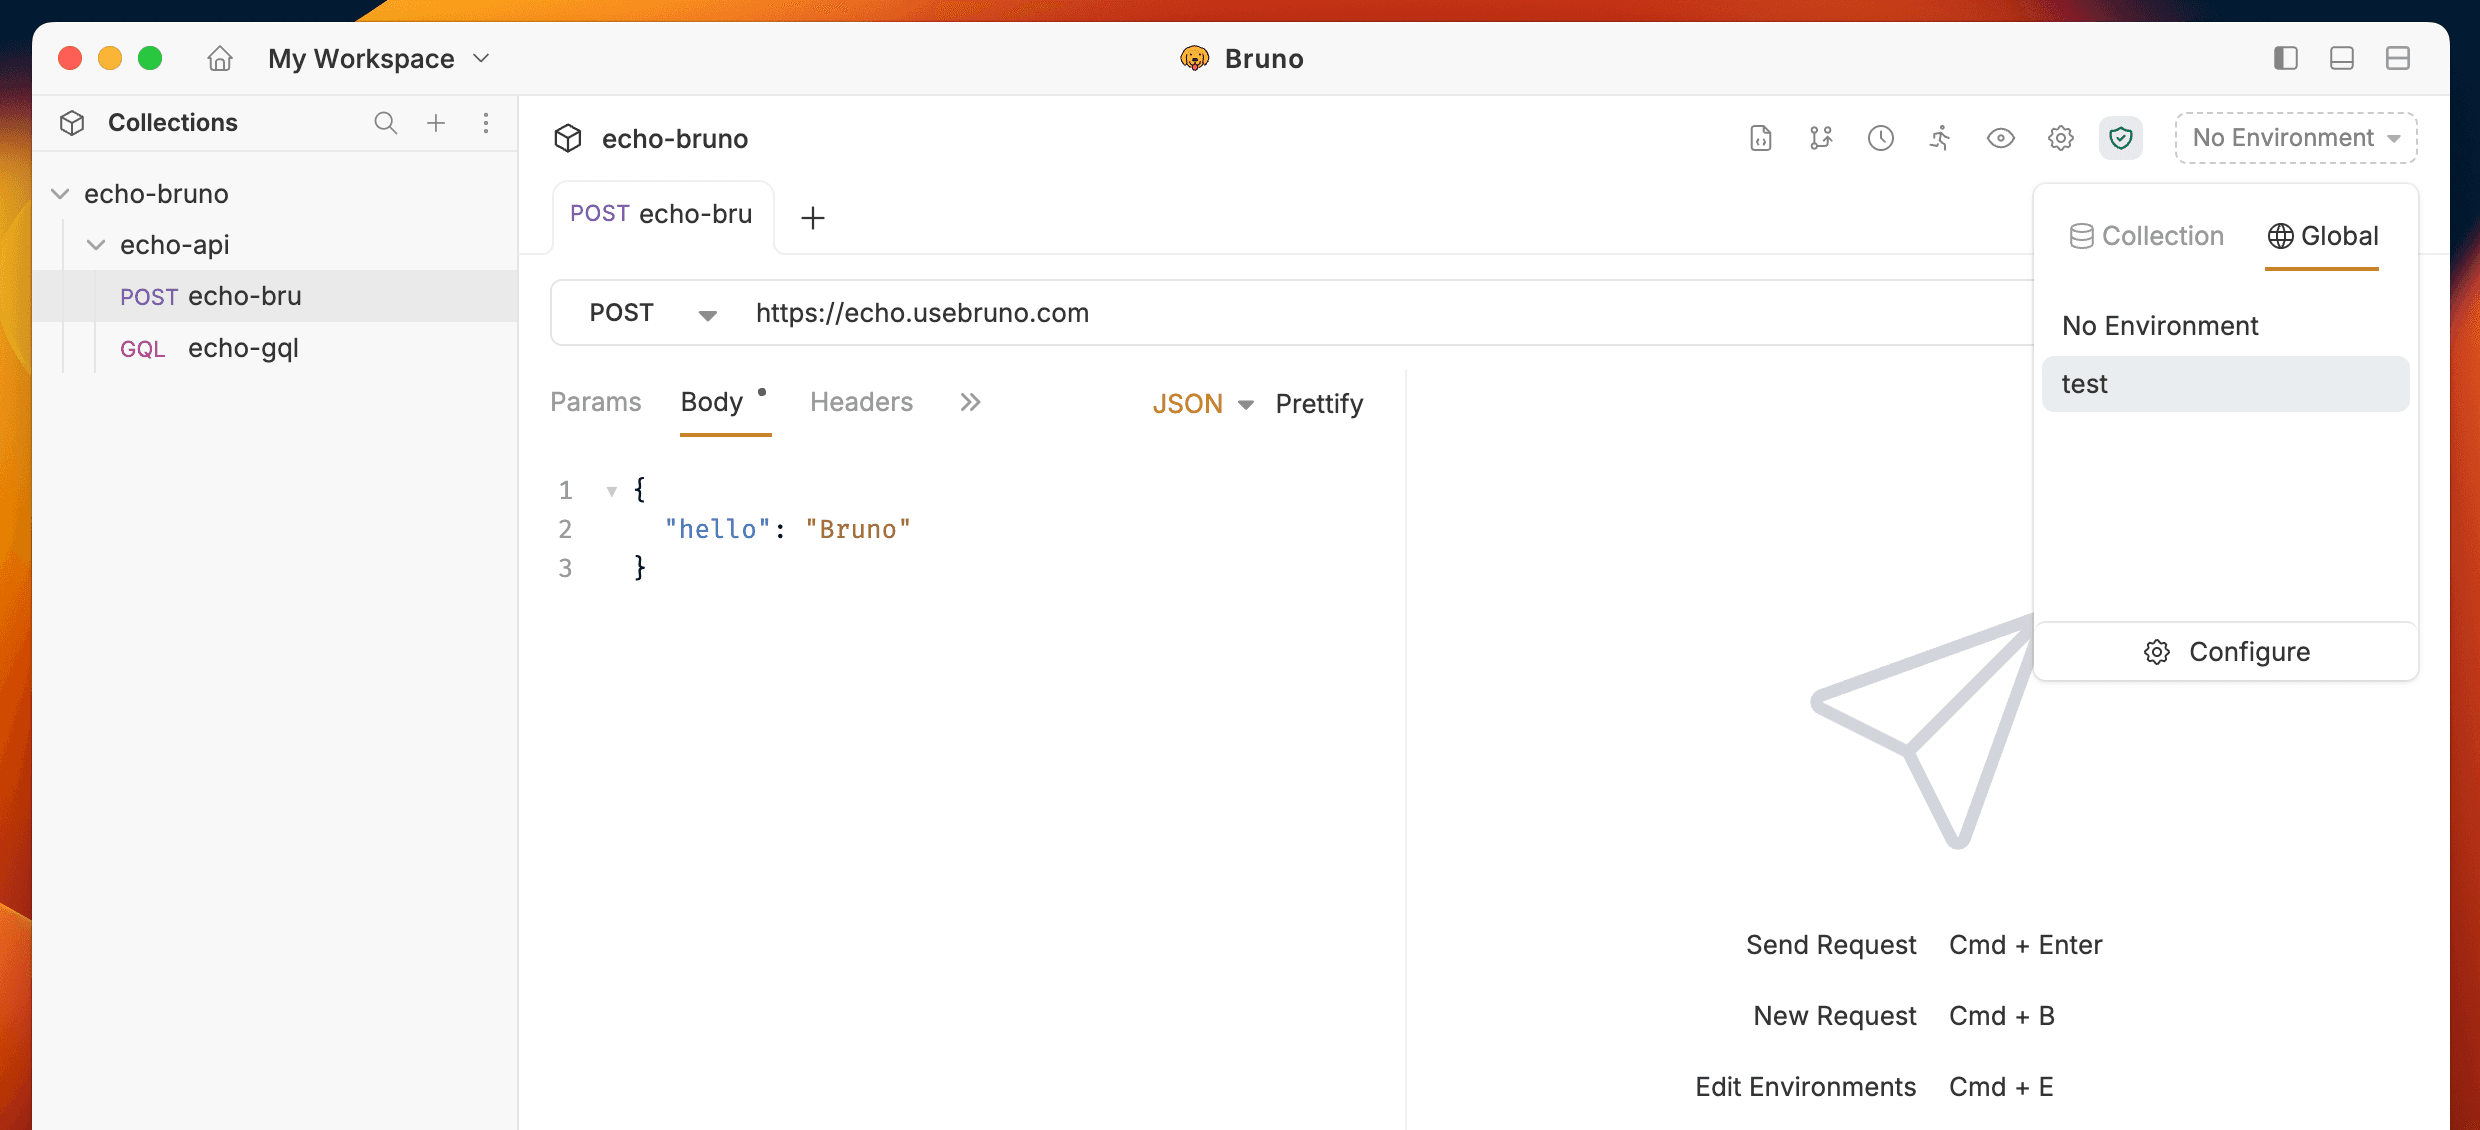The image size is (2480, 1130).
Task: Add new collection with plus icon
Action: pos(436,123)
